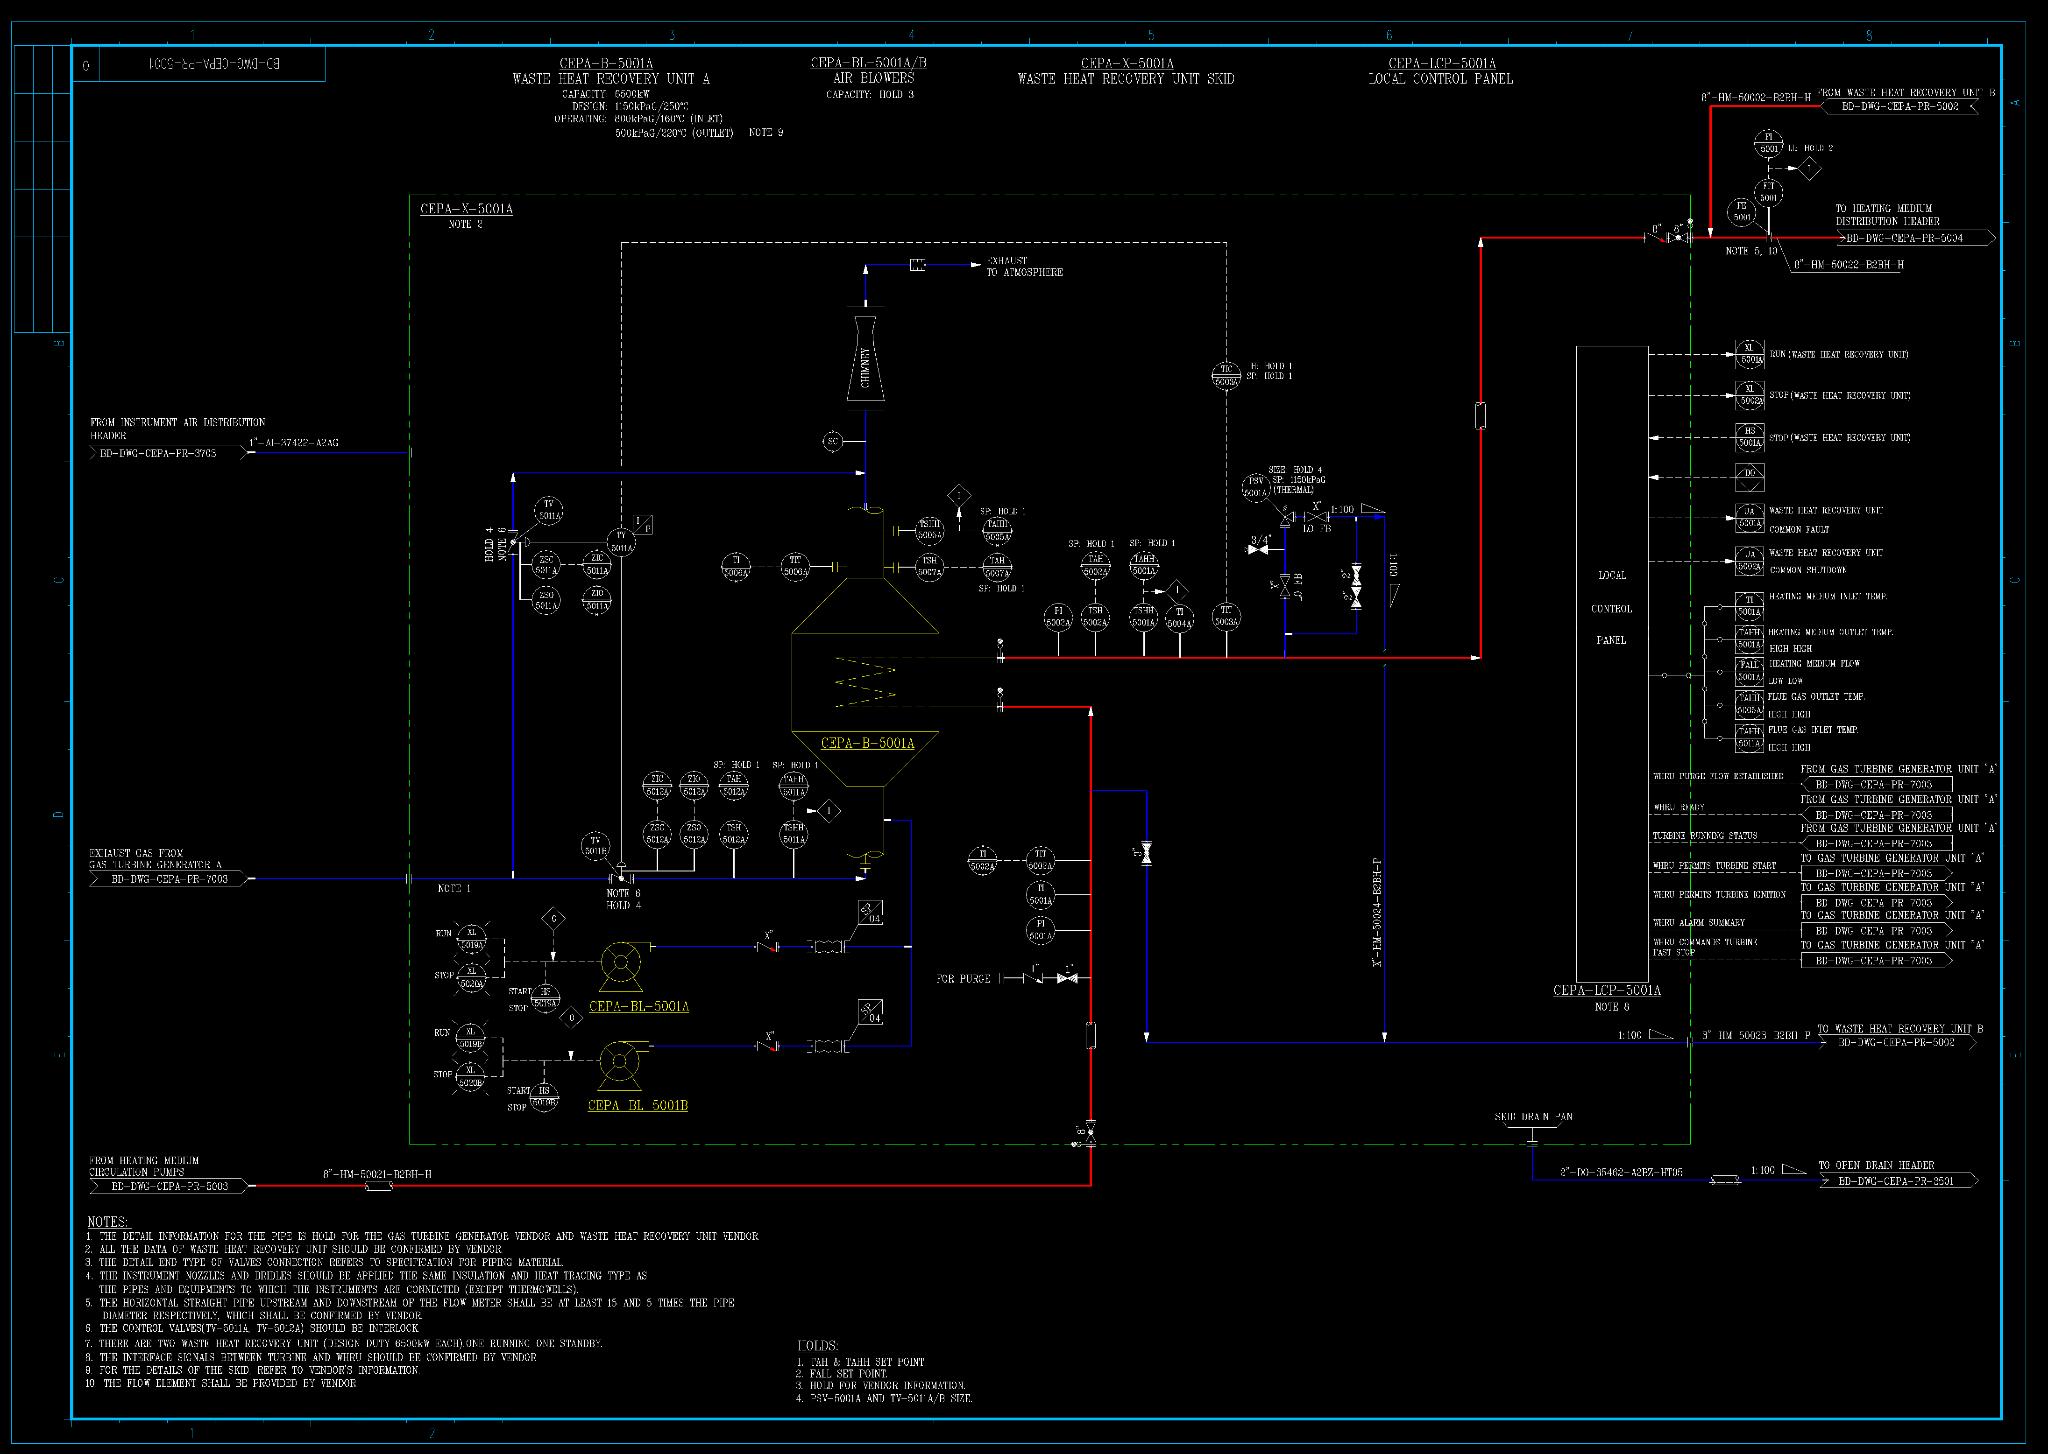Select the TY 5011A bubble
Image resolution: width=2048 pixels, height=1454 pixels.
(x=620, y=541)
